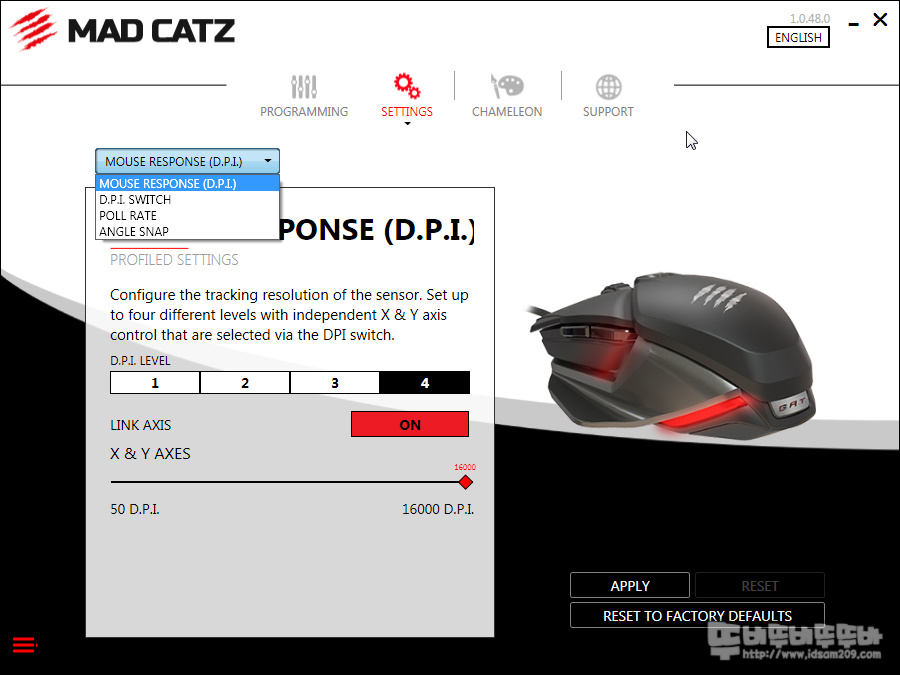Click the Mad Catz claw logo
Screen dimensions: 900x675
[33, 29]
